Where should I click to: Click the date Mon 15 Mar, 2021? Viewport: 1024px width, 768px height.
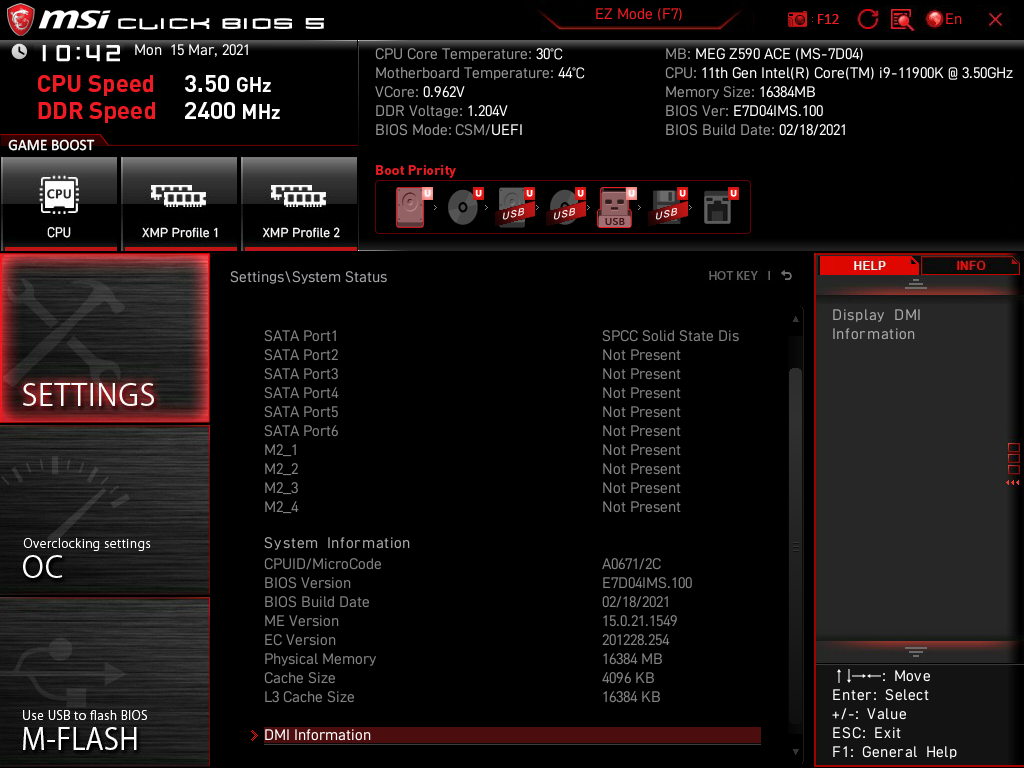coord(191,50)
